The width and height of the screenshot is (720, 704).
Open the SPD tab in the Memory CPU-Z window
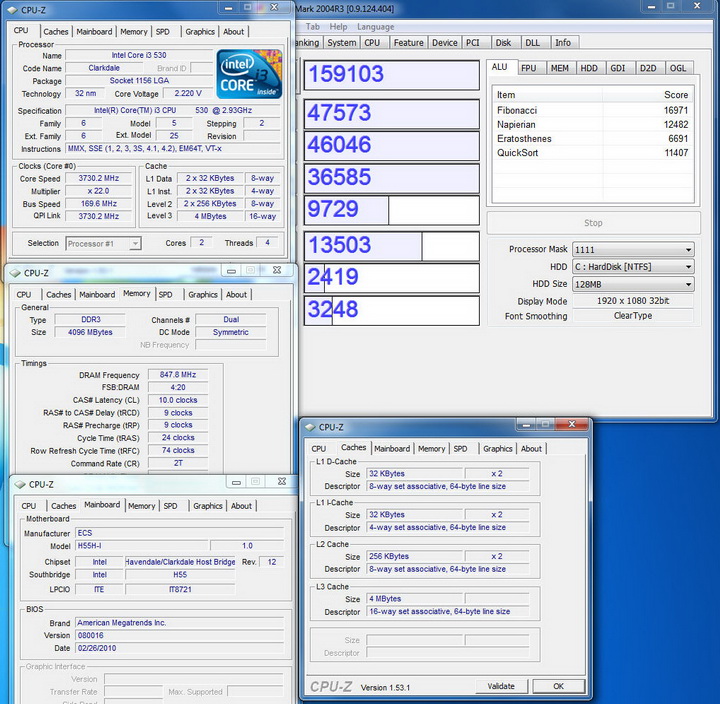pos(165,295)
